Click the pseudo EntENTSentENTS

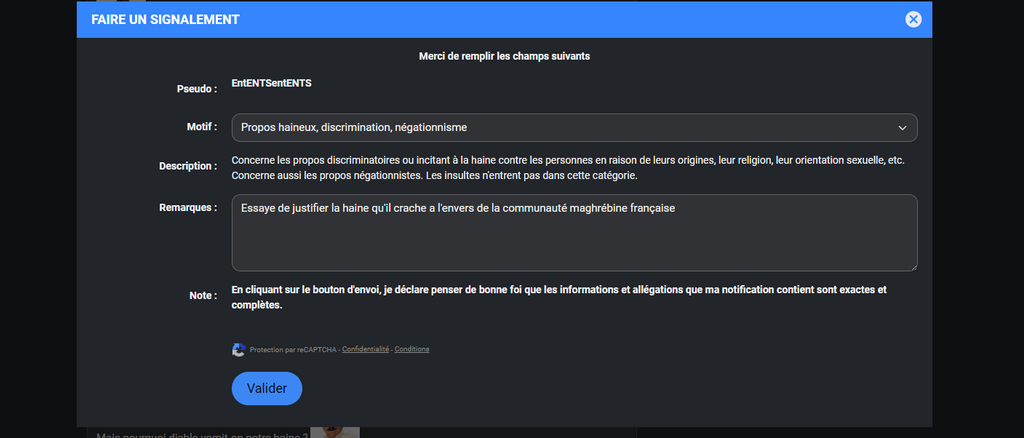(x=272, y=84)
